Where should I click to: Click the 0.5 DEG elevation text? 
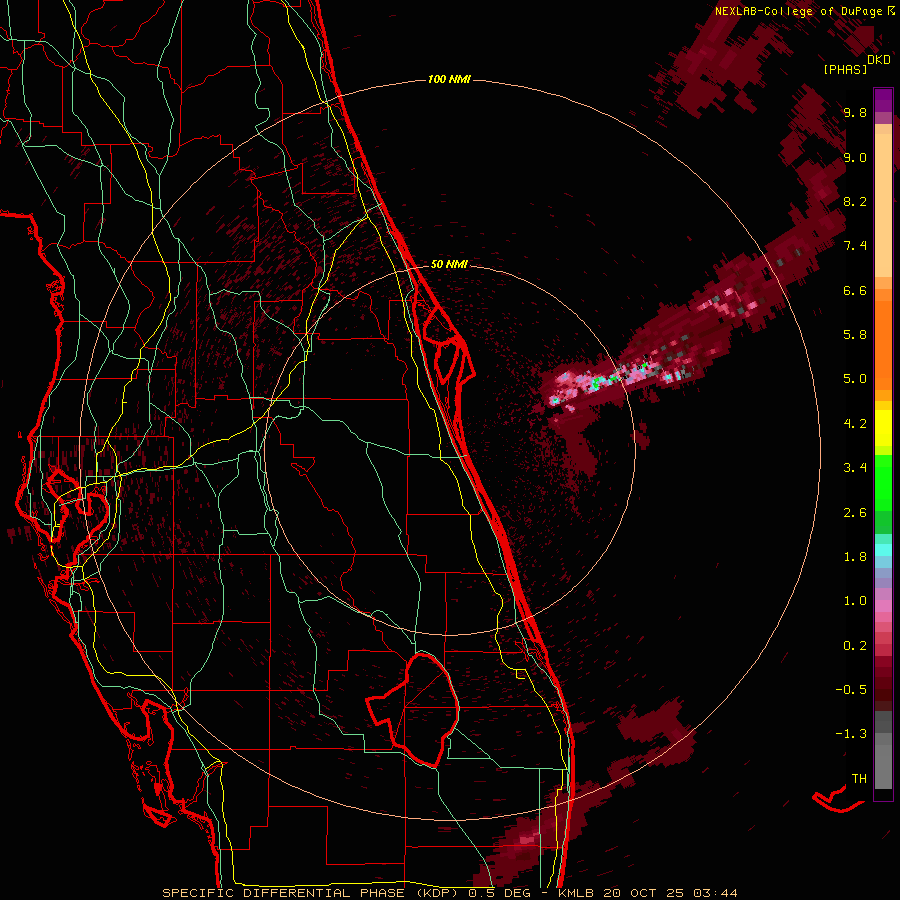coord(499,893)
